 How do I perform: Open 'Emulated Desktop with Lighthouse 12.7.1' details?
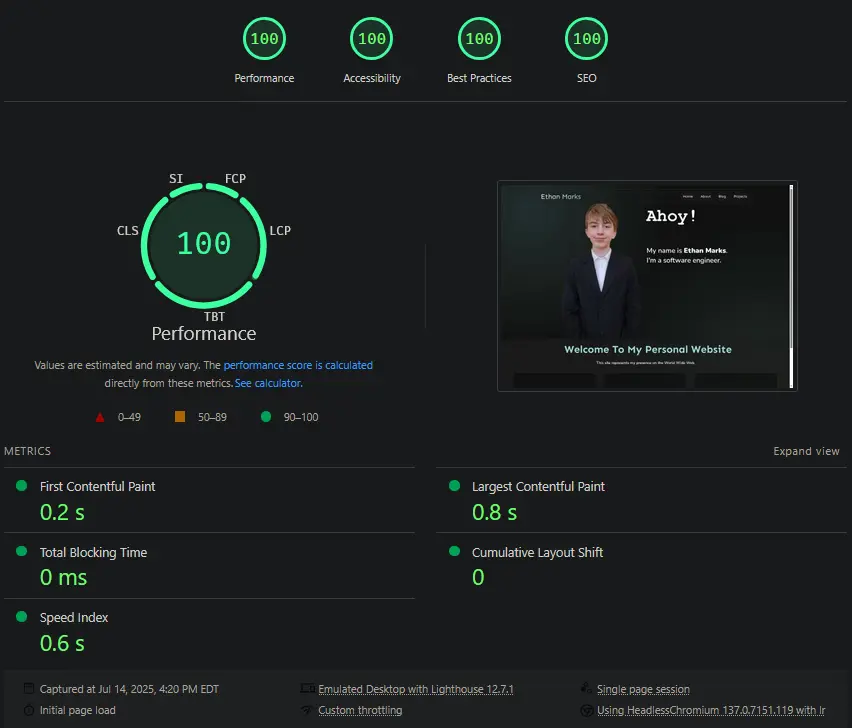click(416, 689)
